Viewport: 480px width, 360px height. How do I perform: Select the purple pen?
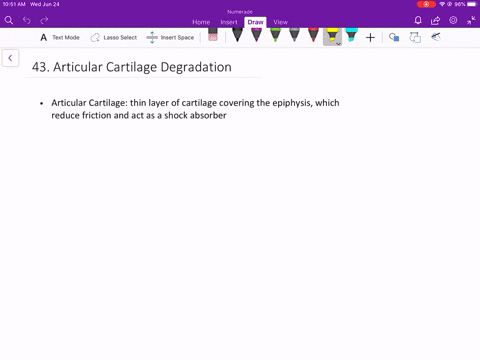coord(256,35)
